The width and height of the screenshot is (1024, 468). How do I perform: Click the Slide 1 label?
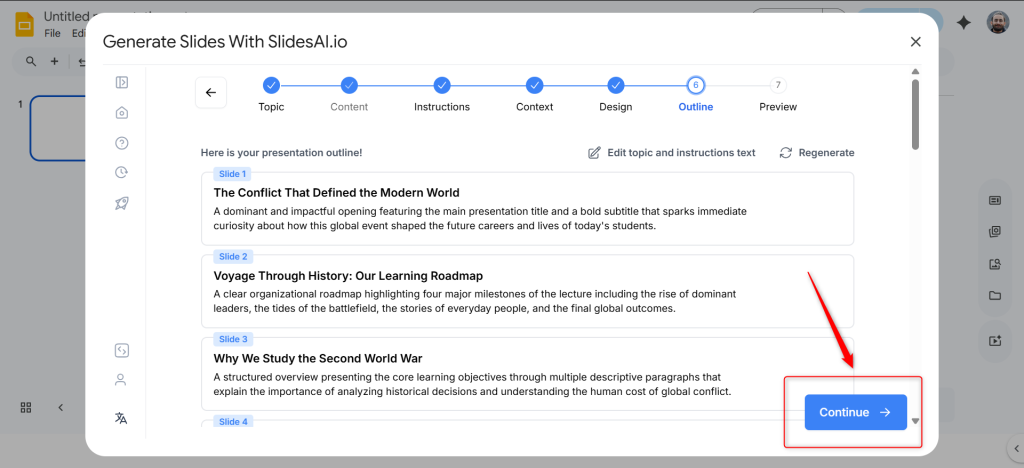tap(232, 174)
